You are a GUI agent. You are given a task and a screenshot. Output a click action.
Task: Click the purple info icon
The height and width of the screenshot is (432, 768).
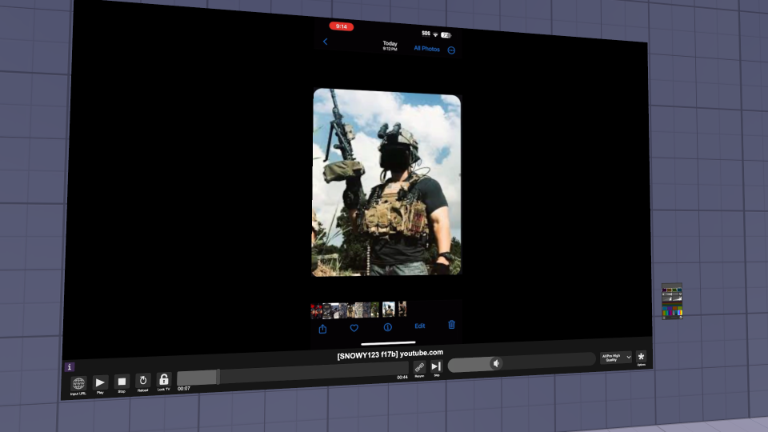pos(69,367)
